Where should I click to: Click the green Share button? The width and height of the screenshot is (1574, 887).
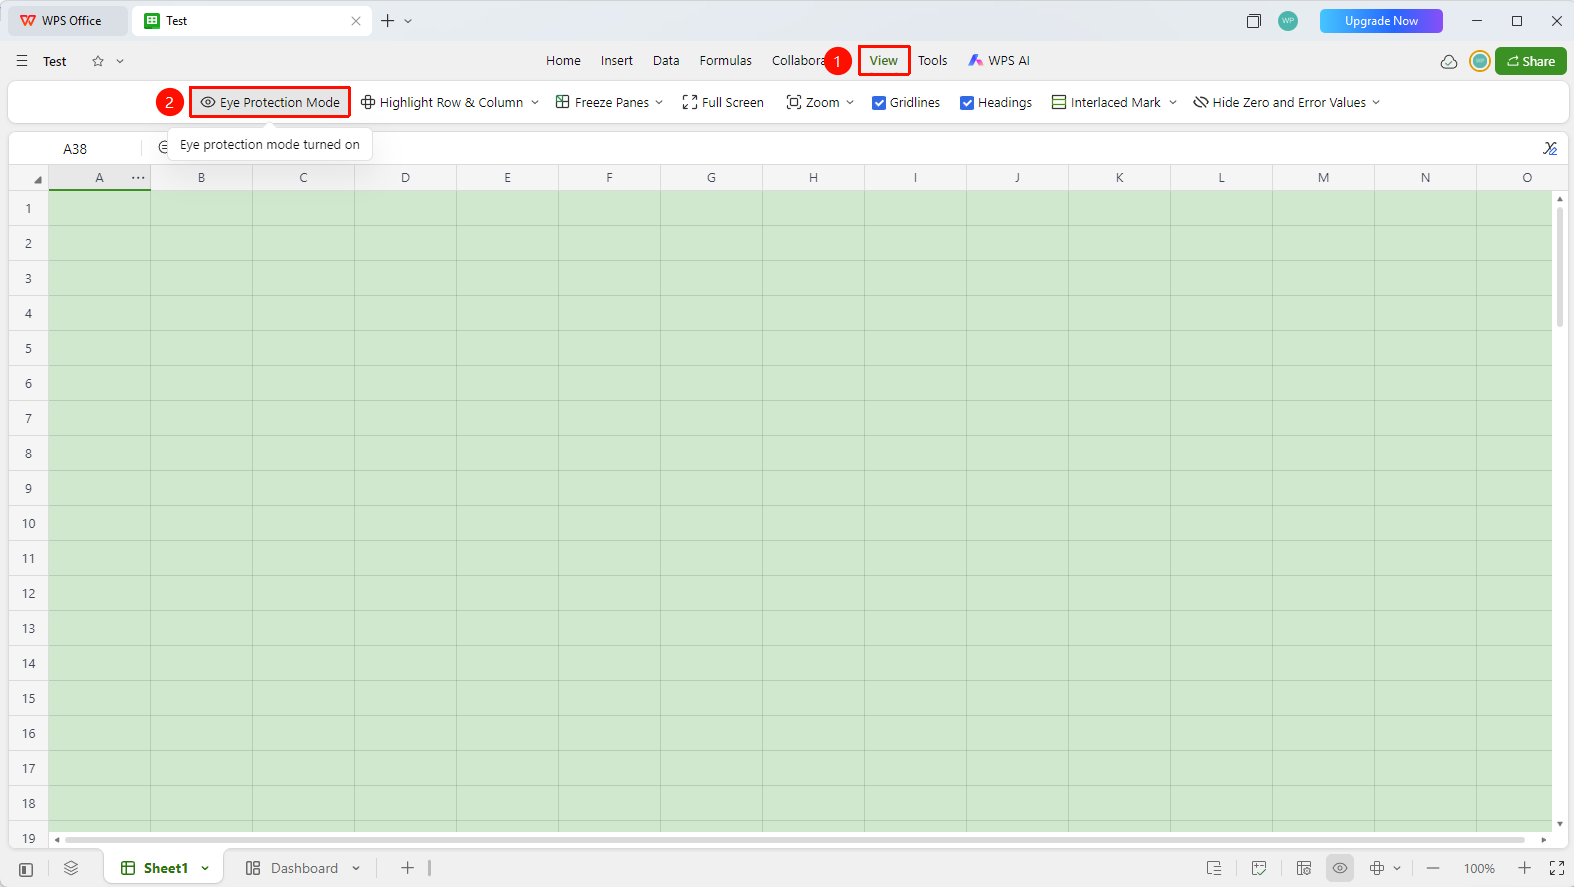[1531, 61]
